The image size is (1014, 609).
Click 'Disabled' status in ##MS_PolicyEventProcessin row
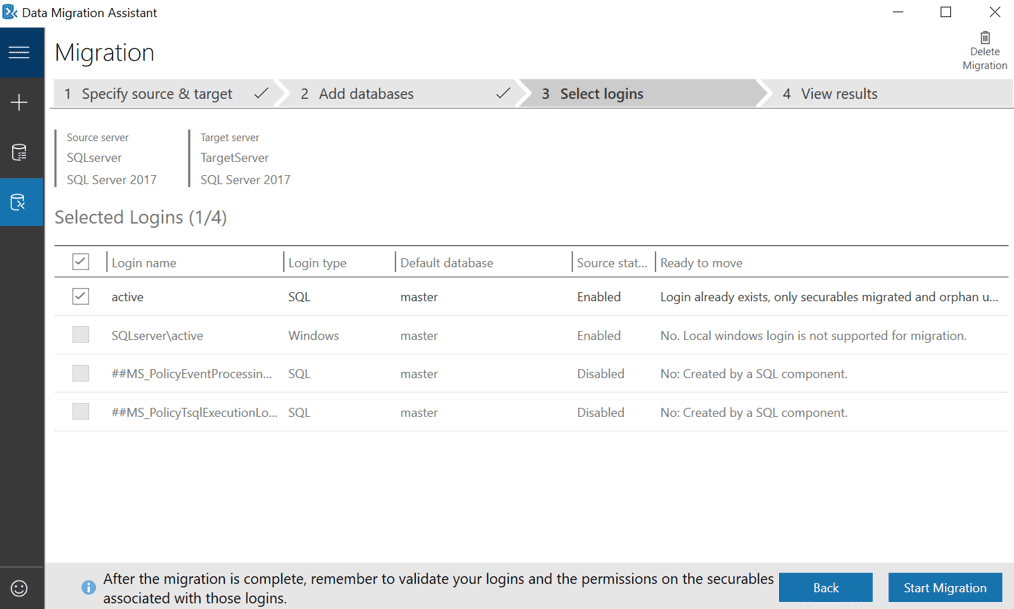pyautogui.click(x=601, y=374)
